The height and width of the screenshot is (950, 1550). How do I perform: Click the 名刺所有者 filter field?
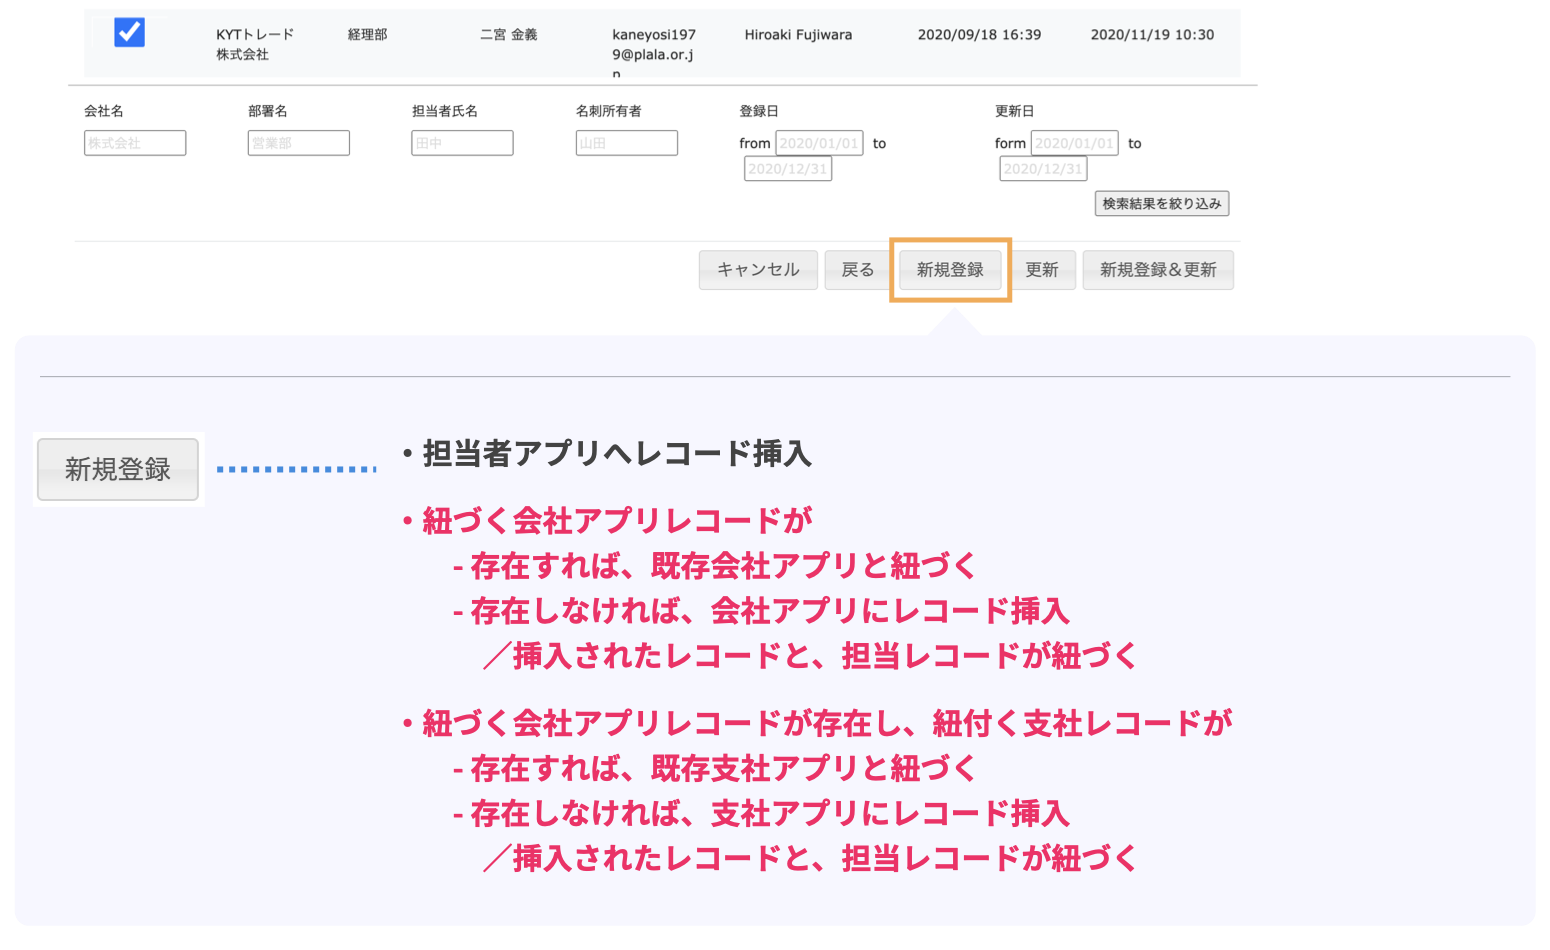(x=626, y=143)
